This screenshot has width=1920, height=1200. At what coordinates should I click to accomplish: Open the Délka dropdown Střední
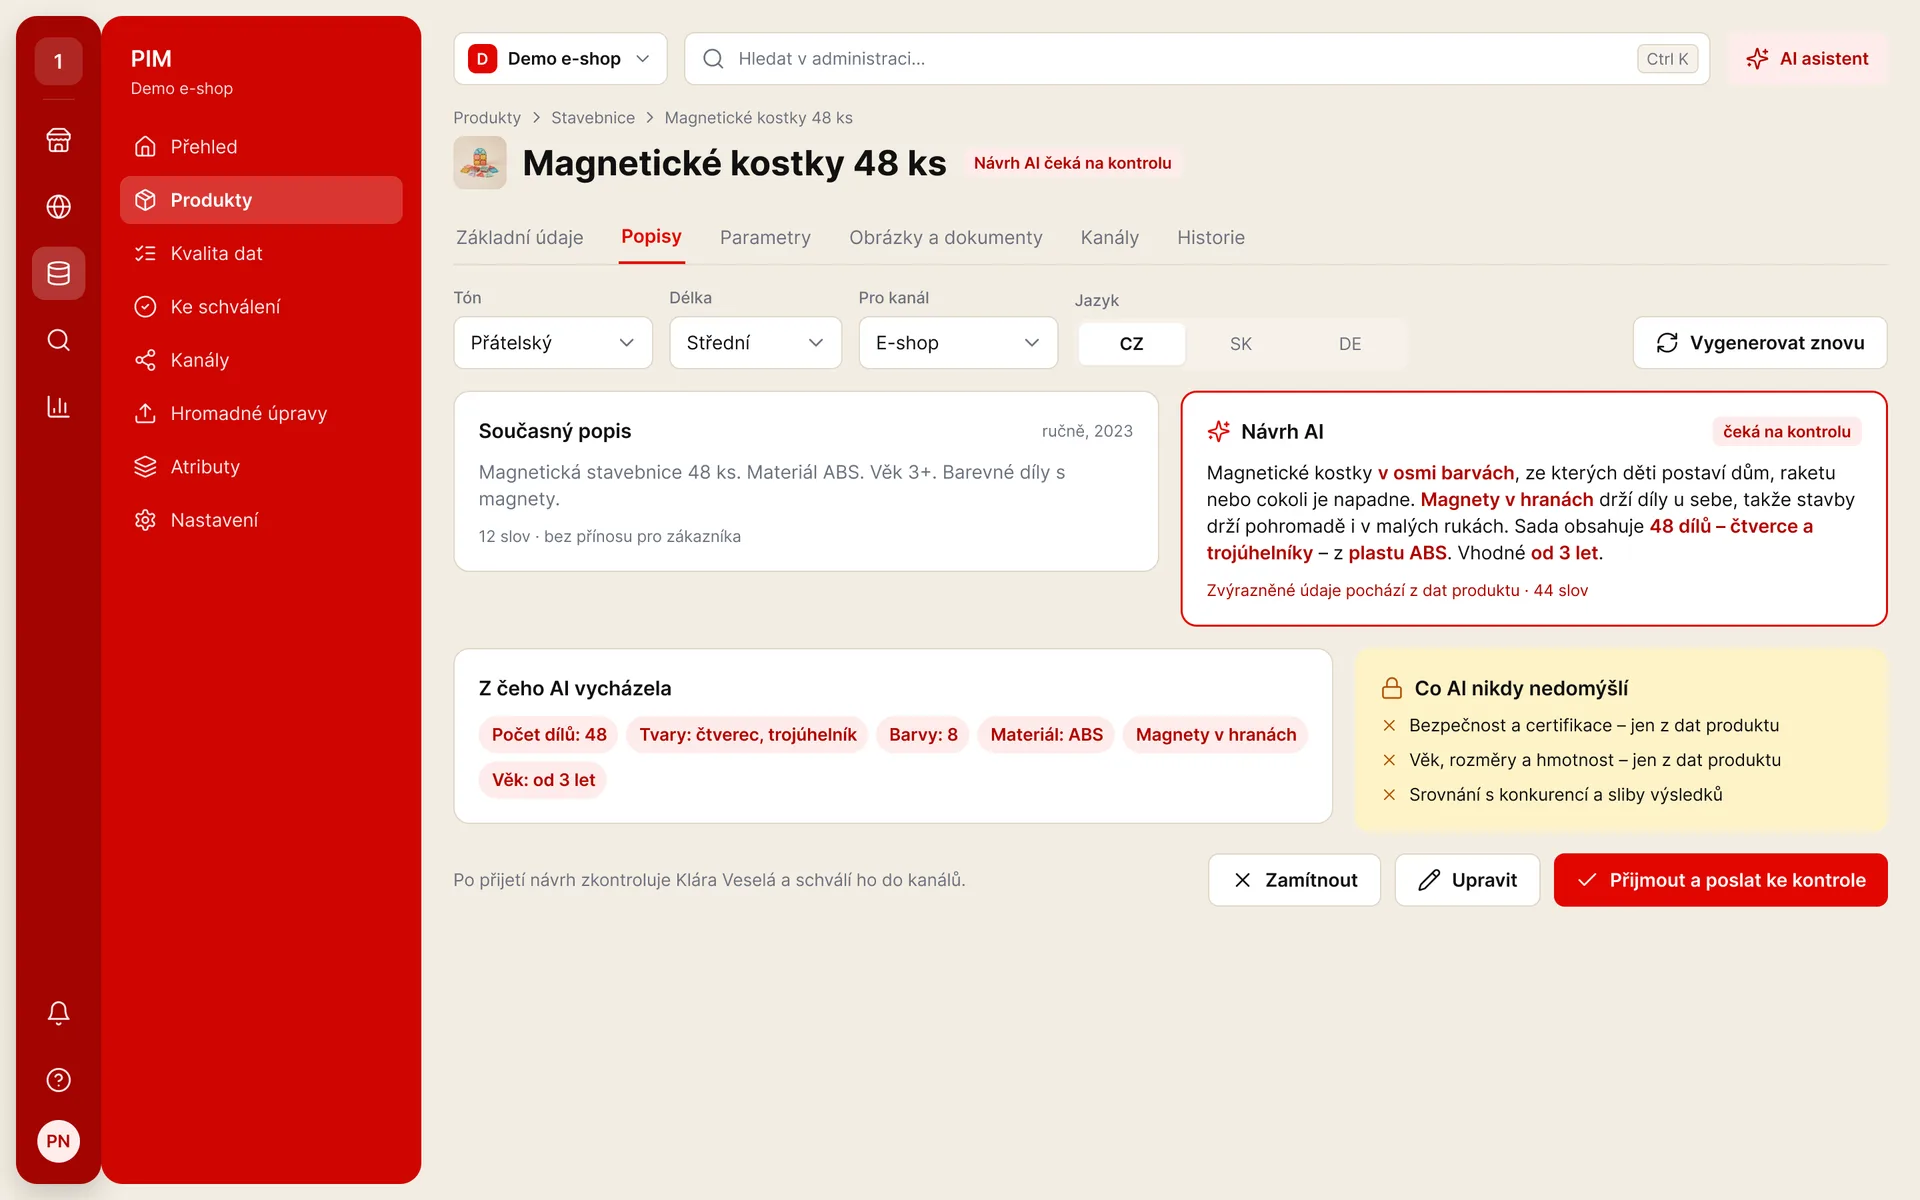click(x=755, y=343)
